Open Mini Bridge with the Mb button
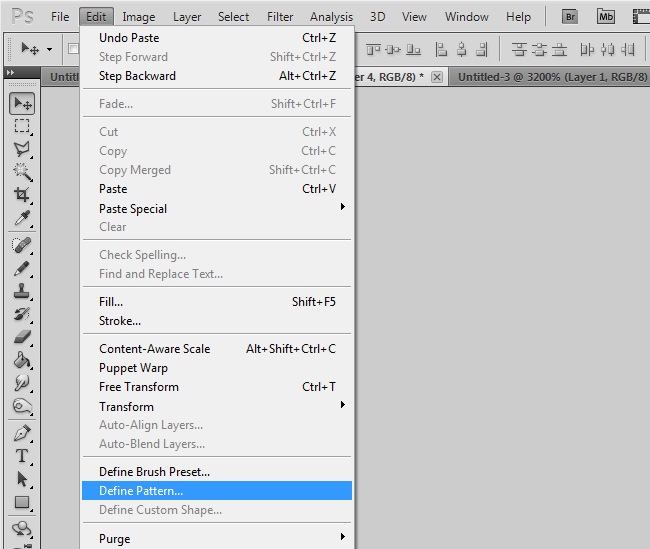This screenshot has width=650, height=549. (x=605, y=16)
